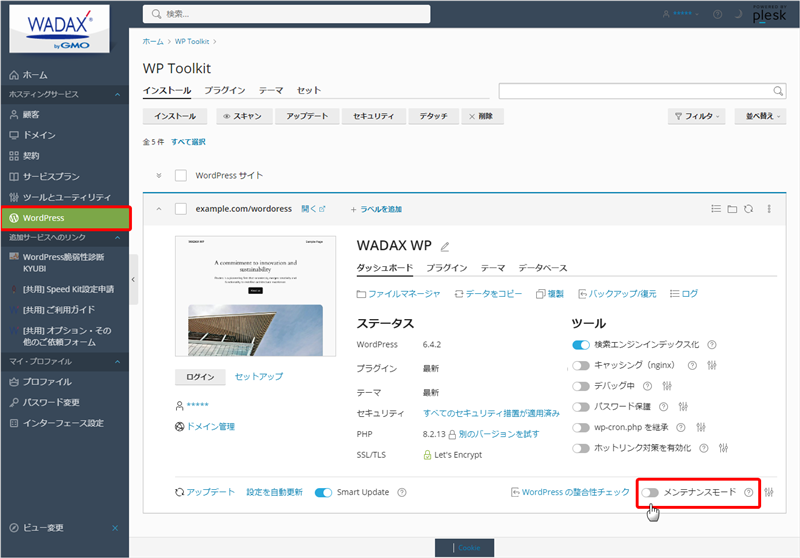
Task: Open help for メンテナンスモード
Action: tap(748, 492)
